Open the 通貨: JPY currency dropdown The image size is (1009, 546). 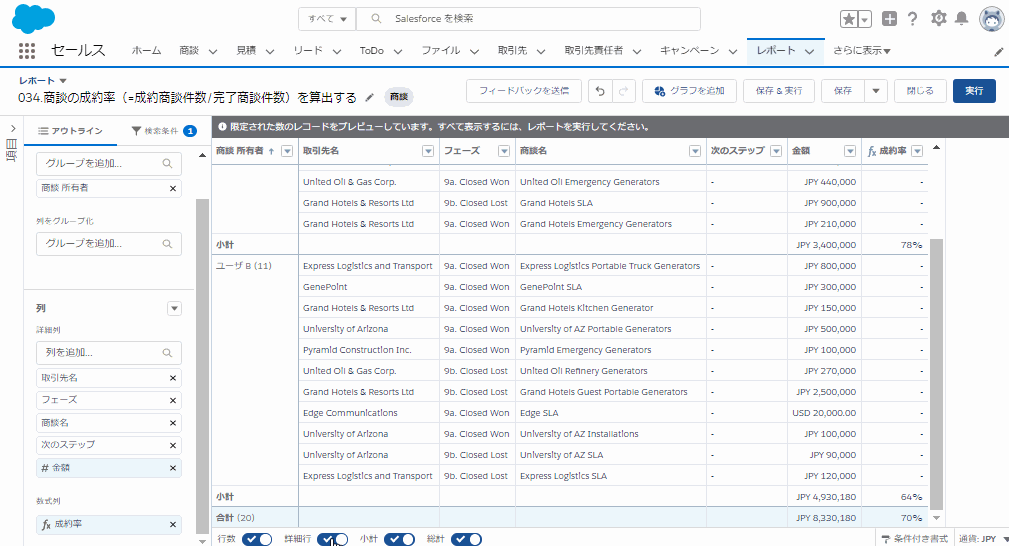click(983, 539)
